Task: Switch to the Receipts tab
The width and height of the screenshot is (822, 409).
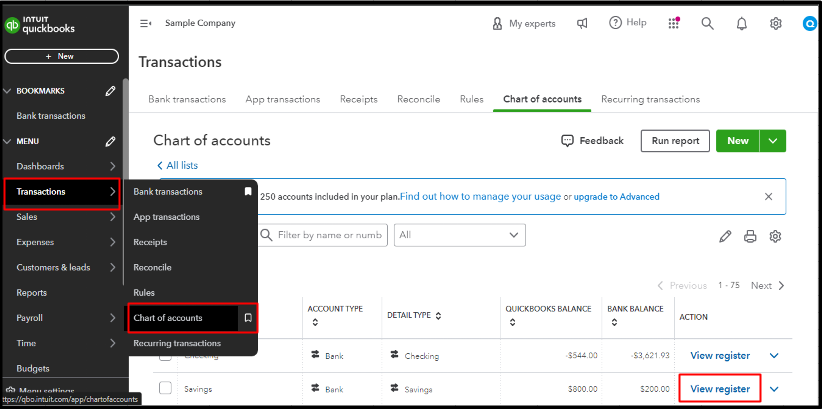Action: pos(359,99)
